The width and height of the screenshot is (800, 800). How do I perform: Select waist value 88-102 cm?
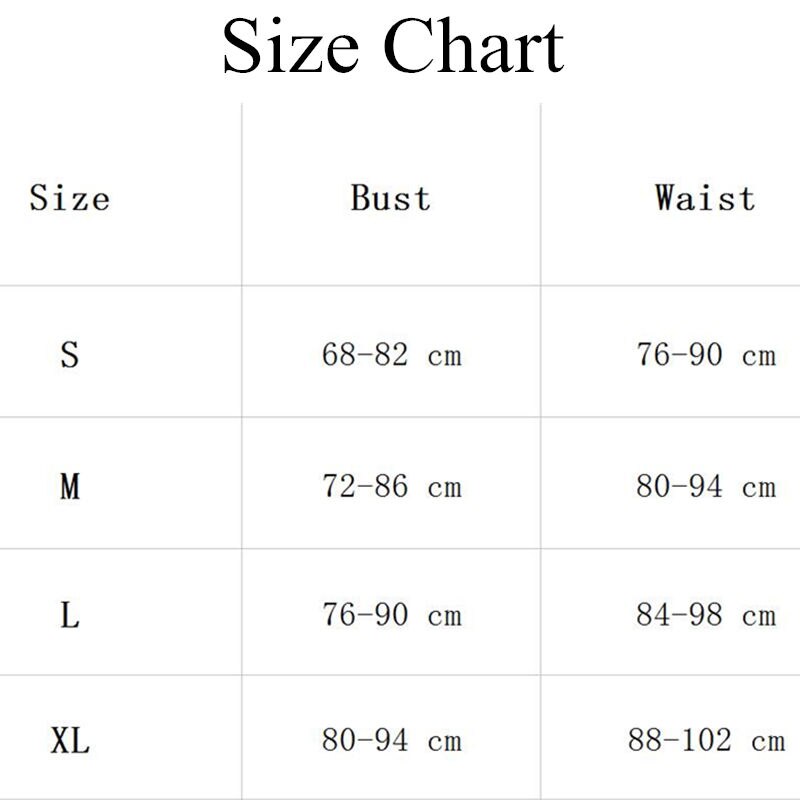click(707, 740)
